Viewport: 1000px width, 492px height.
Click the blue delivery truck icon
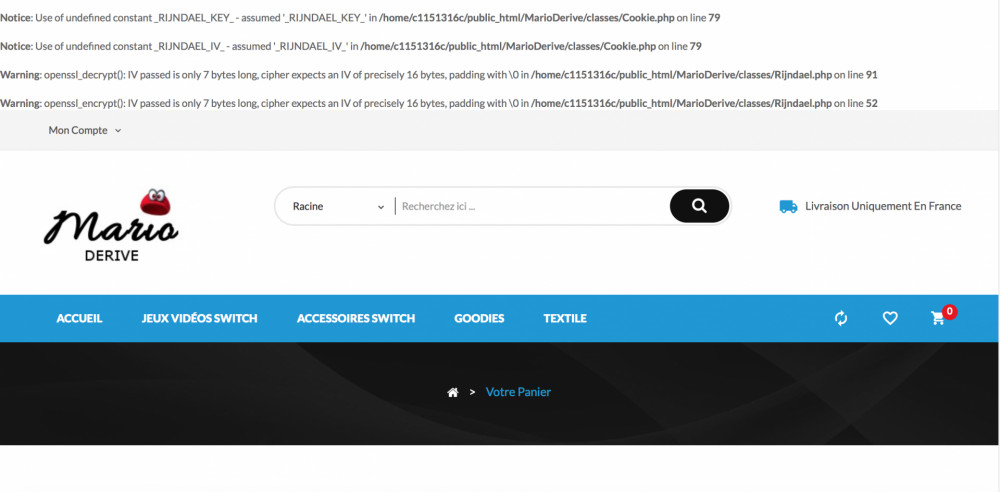click(788, 206)
